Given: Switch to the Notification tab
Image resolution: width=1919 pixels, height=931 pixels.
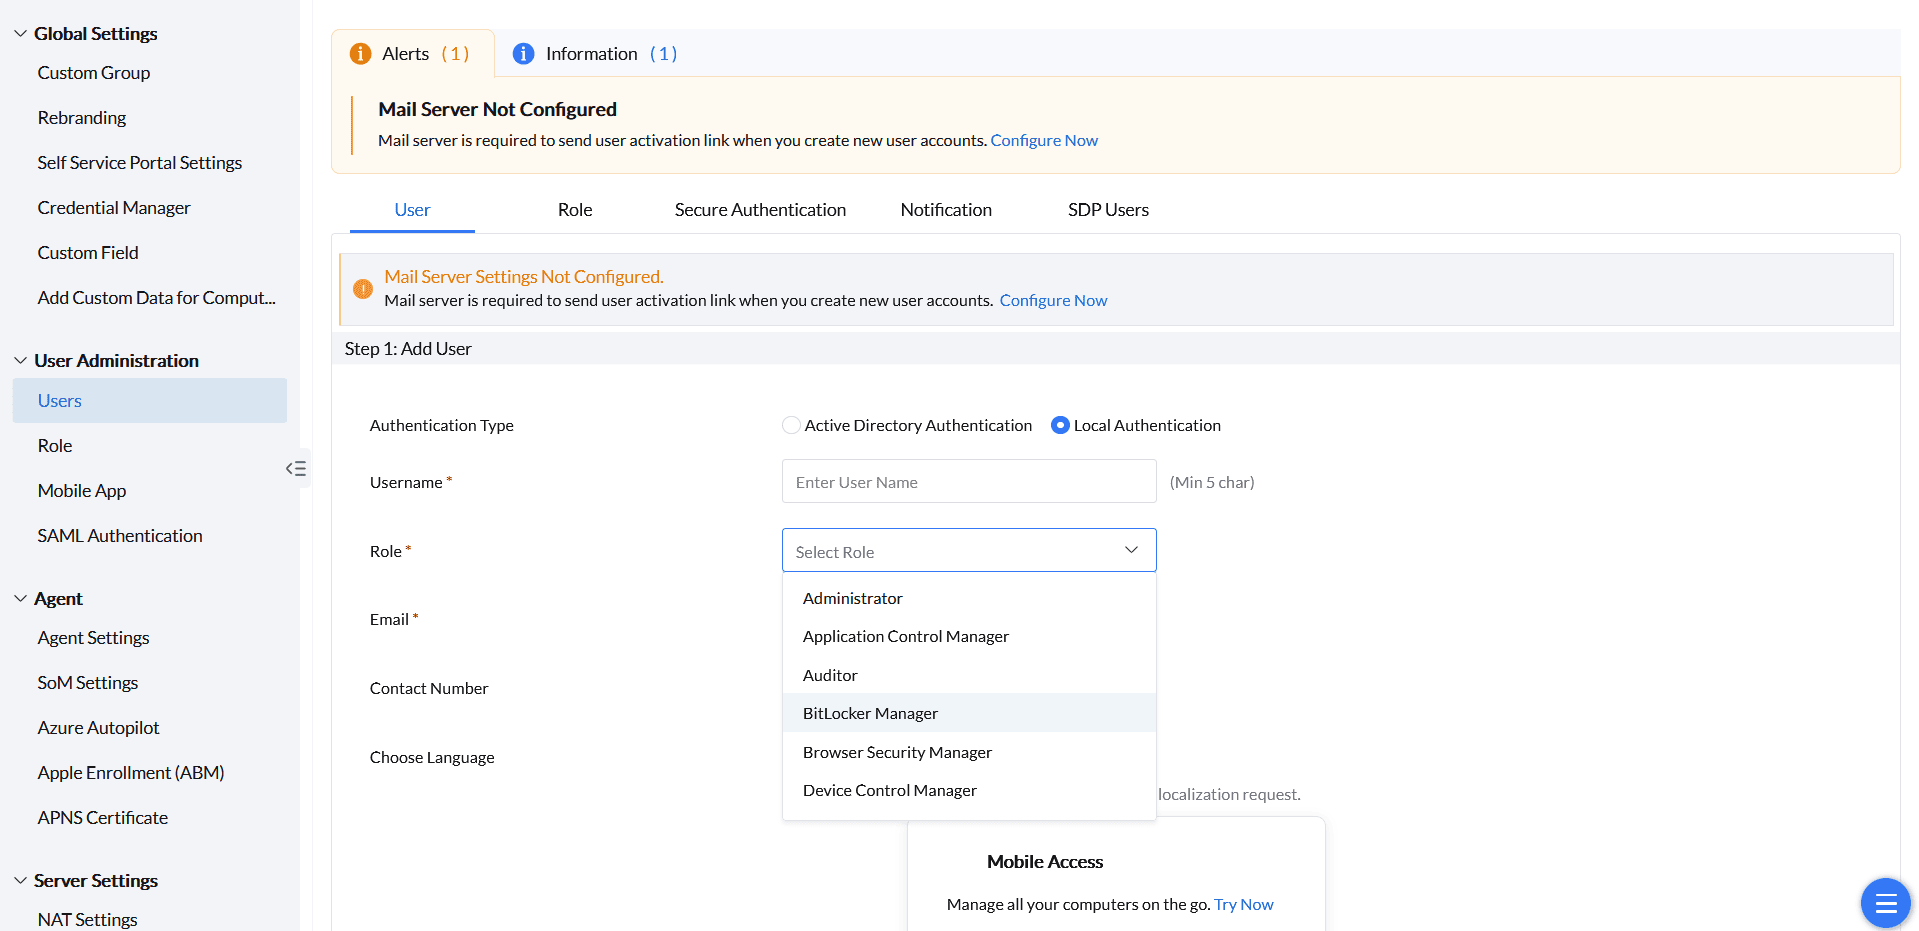Looking at the screenshot, I should (946, 210).
